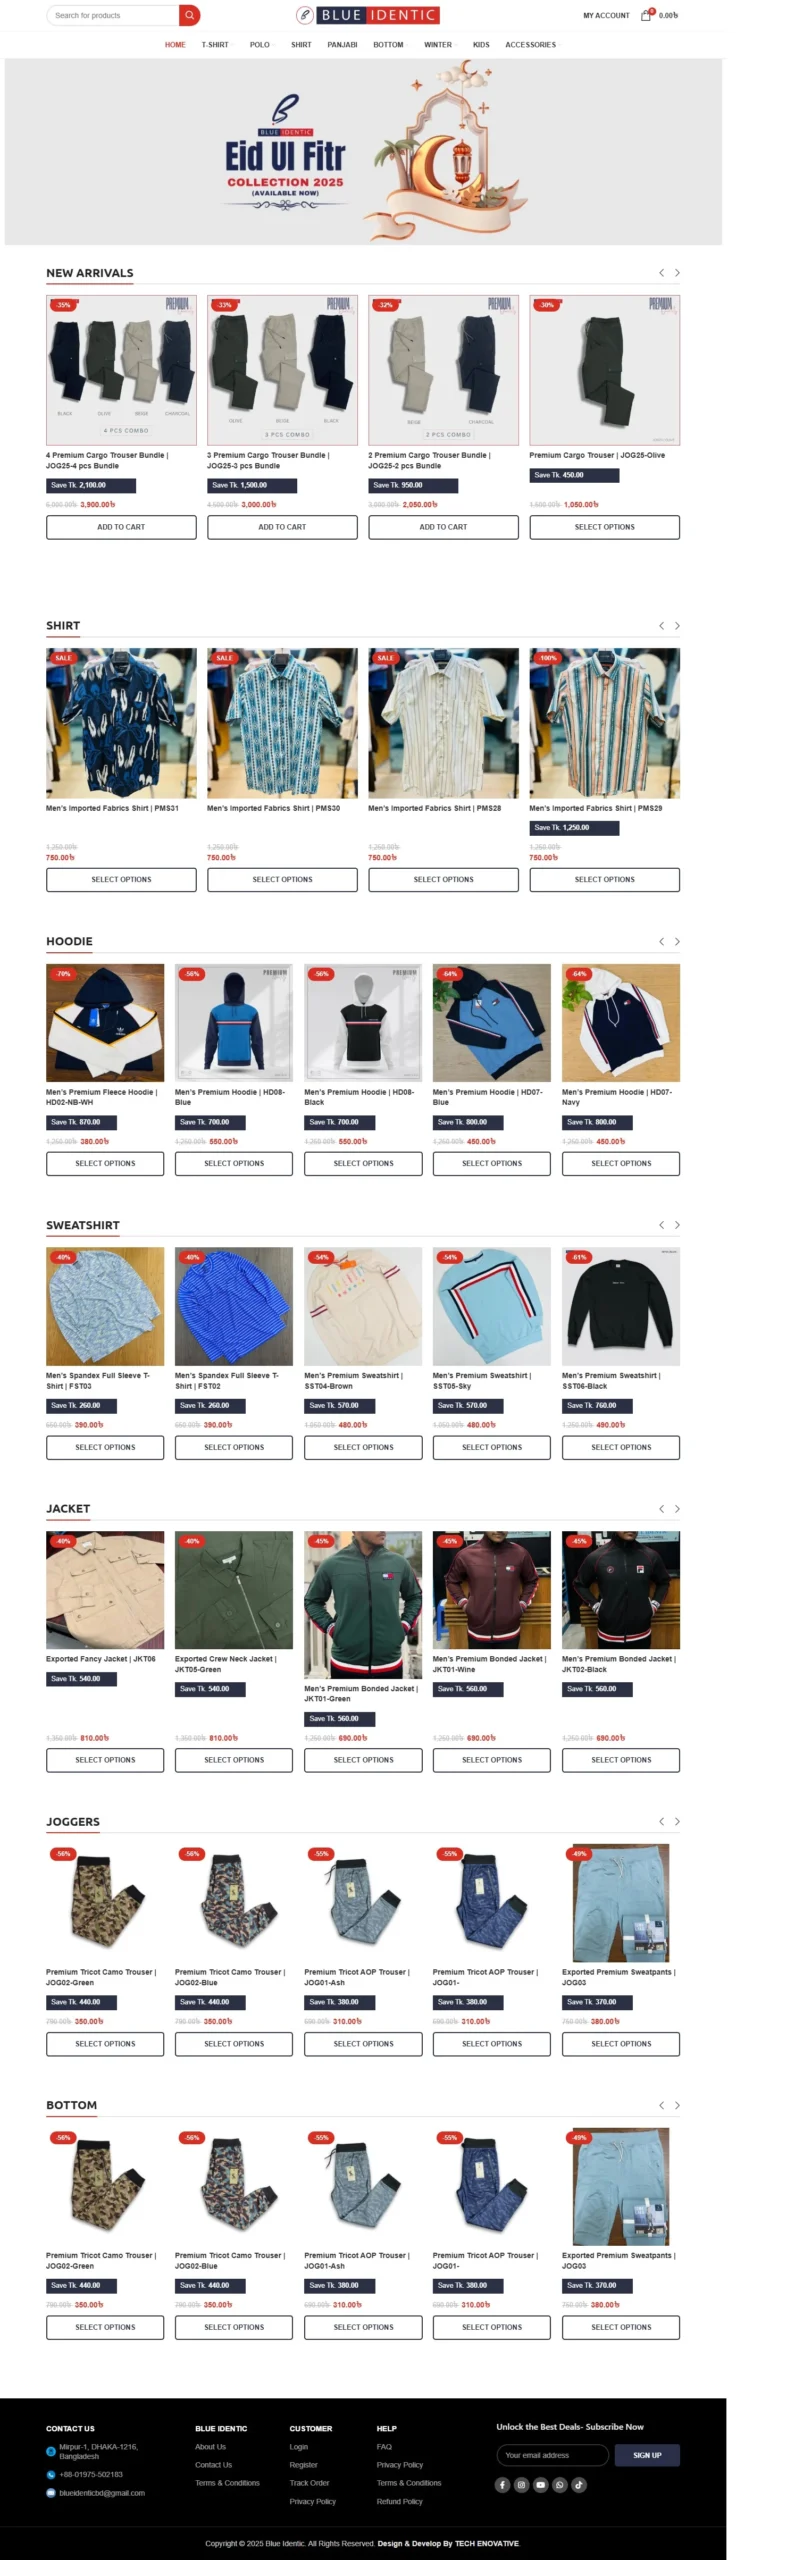This screenshot has height=2560, width=795.
Task: Open the WINTER navigation menu
Action: point(438,45)
